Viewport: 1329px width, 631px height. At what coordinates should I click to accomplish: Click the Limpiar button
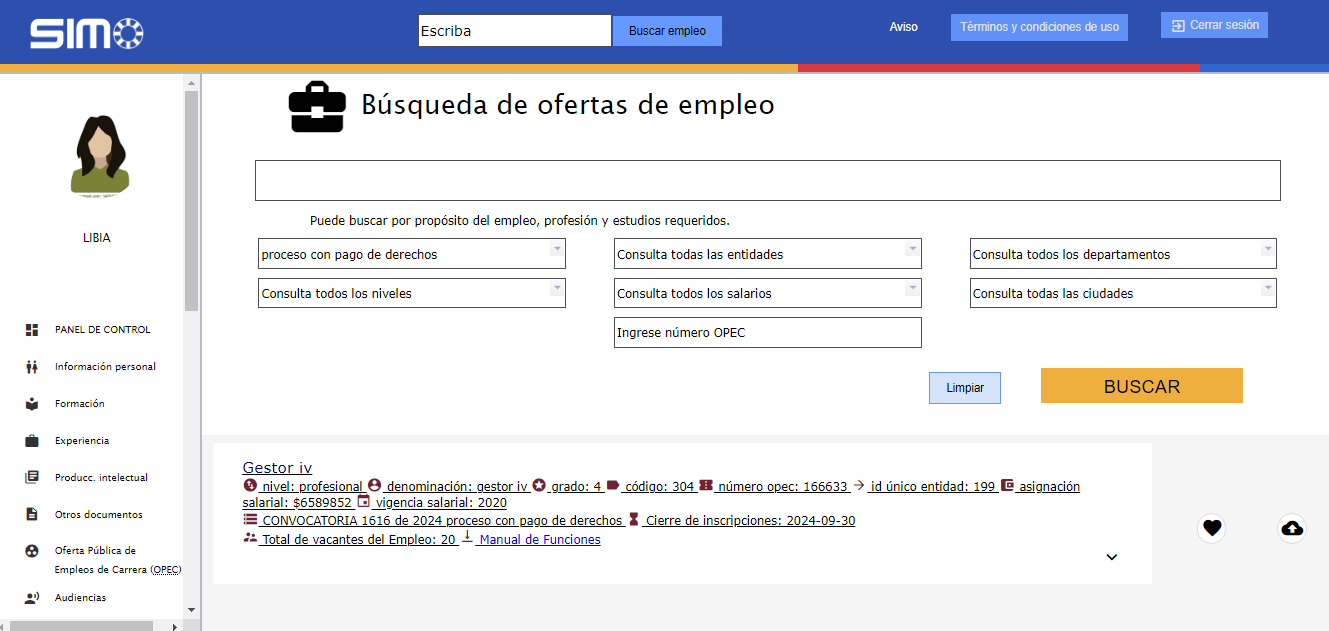(x=964, y=388)
